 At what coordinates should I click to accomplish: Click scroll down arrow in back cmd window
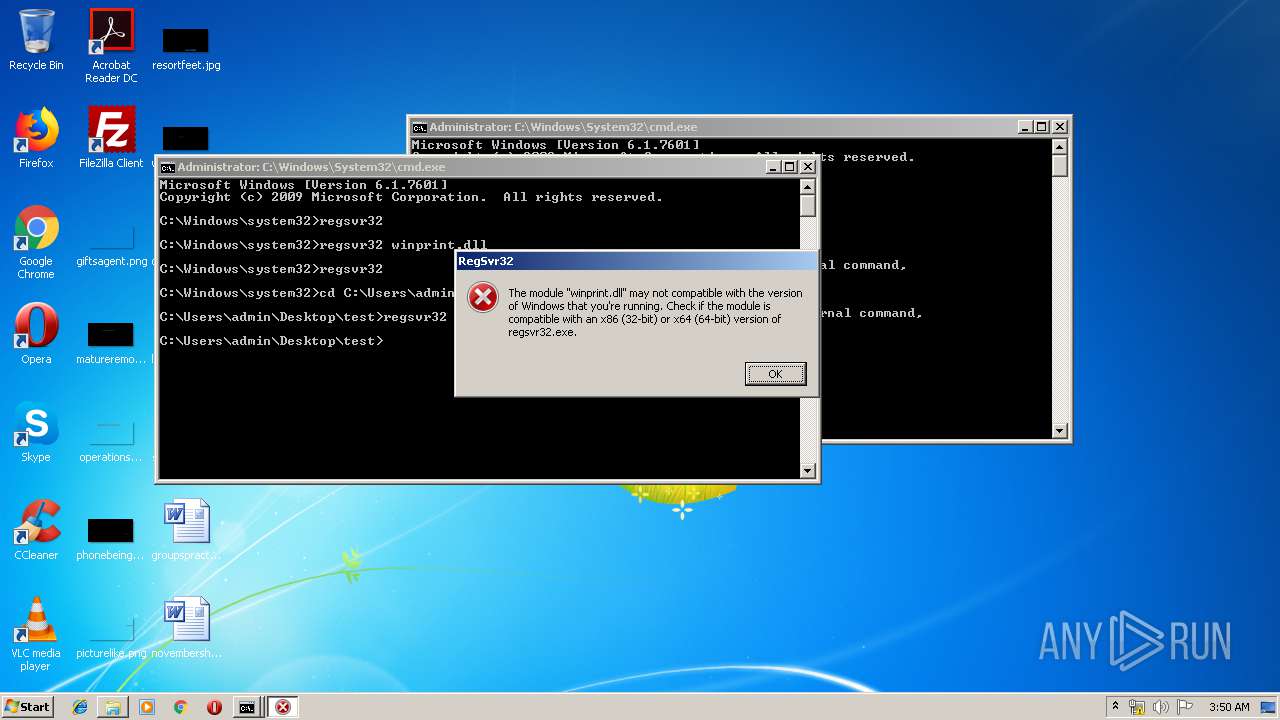[1060, 431]
